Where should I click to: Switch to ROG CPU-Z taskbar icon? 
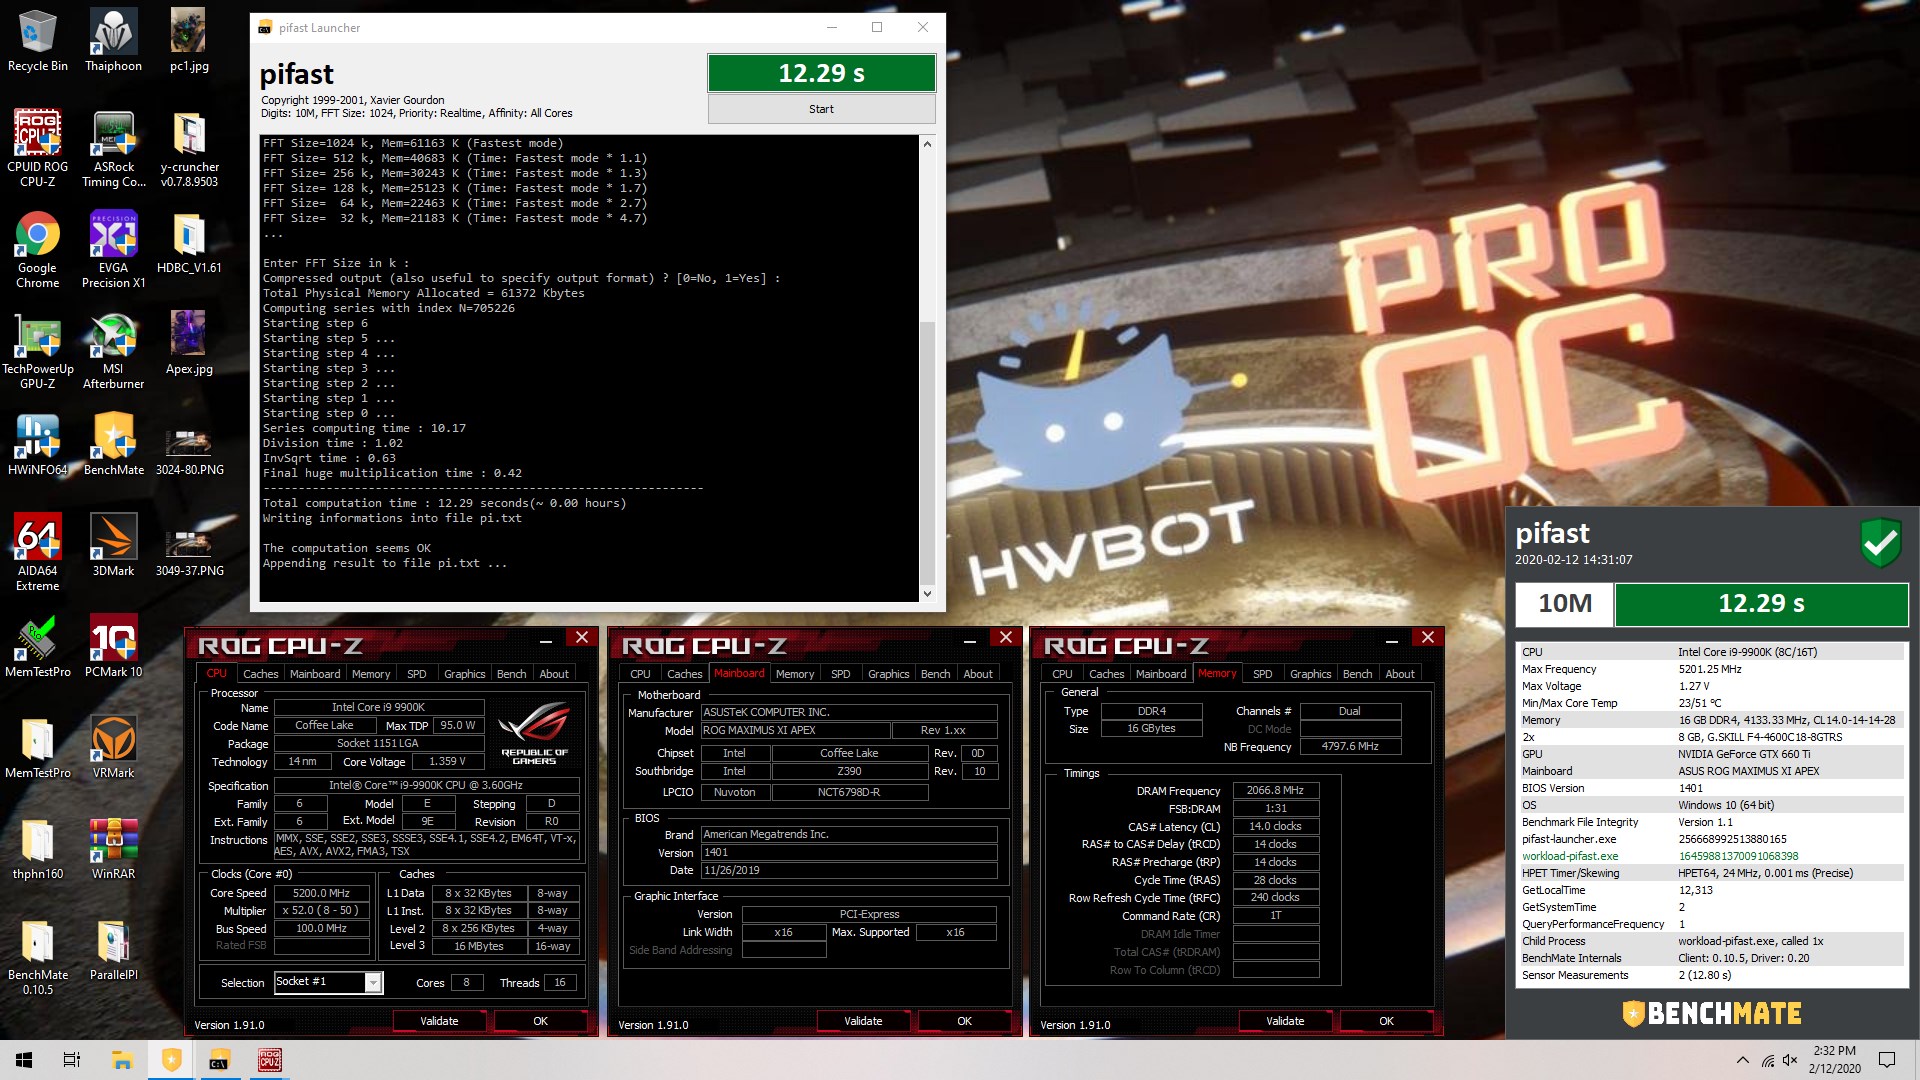pos(269,1060)
